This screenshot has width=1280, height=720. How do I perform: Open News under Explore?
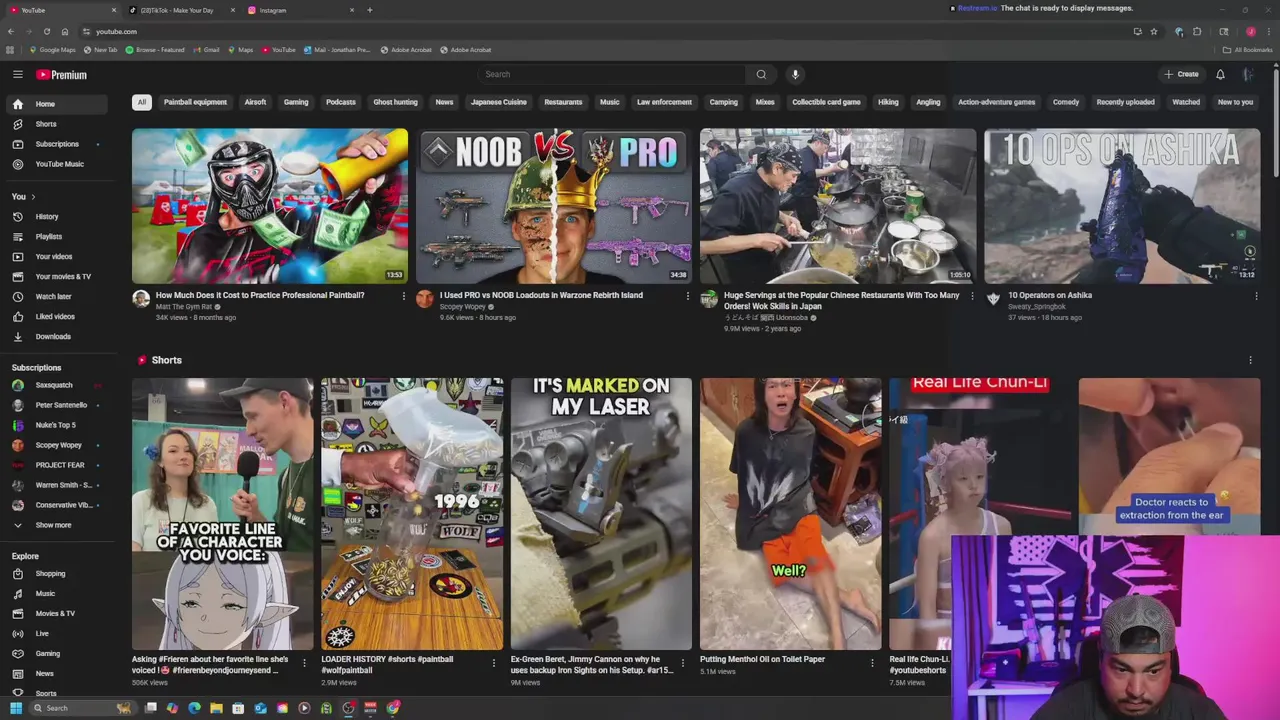pyautogui.click(x=58, y=673)
